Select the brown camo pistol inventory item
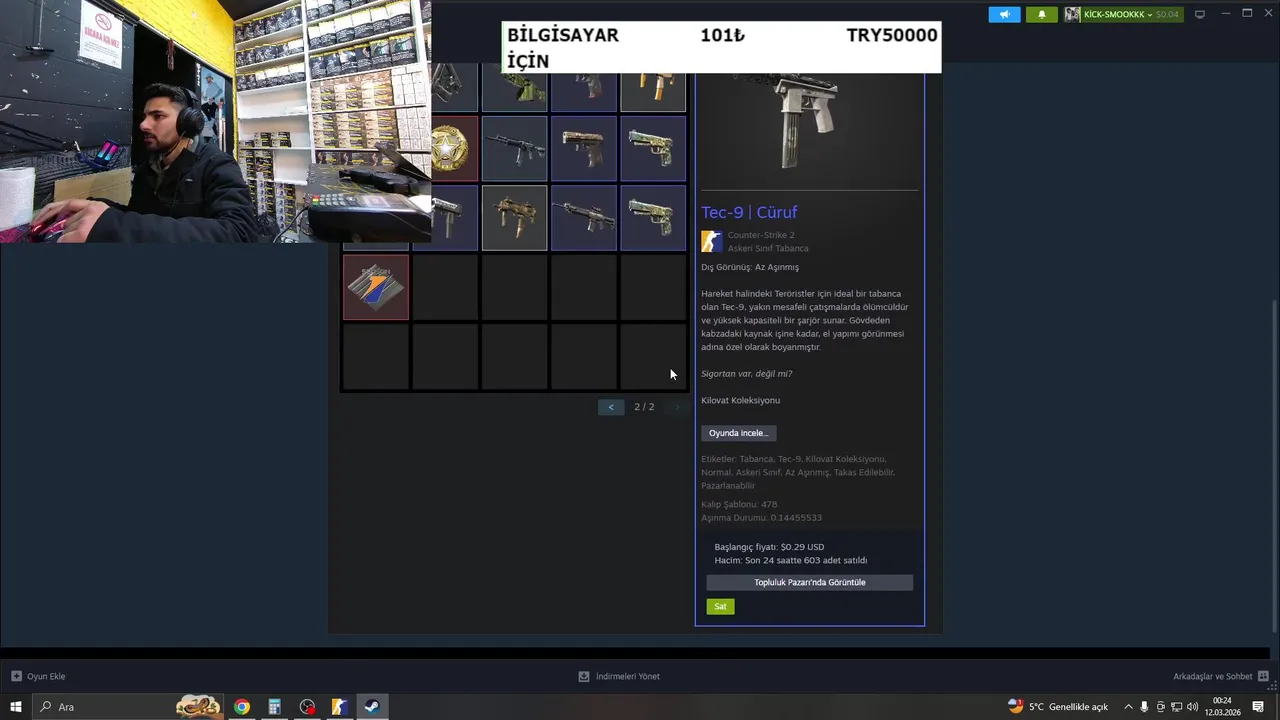Image resolution: width=1280 pixels, height=720 pixels. [x=584, y=149]
